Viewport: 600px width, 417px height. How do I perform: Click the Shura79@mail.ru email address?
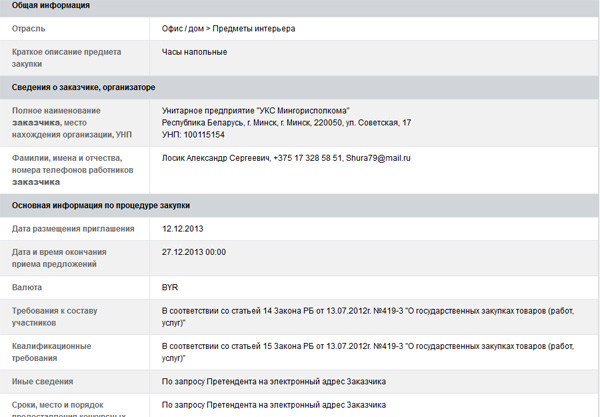click(x=378, y=158)
